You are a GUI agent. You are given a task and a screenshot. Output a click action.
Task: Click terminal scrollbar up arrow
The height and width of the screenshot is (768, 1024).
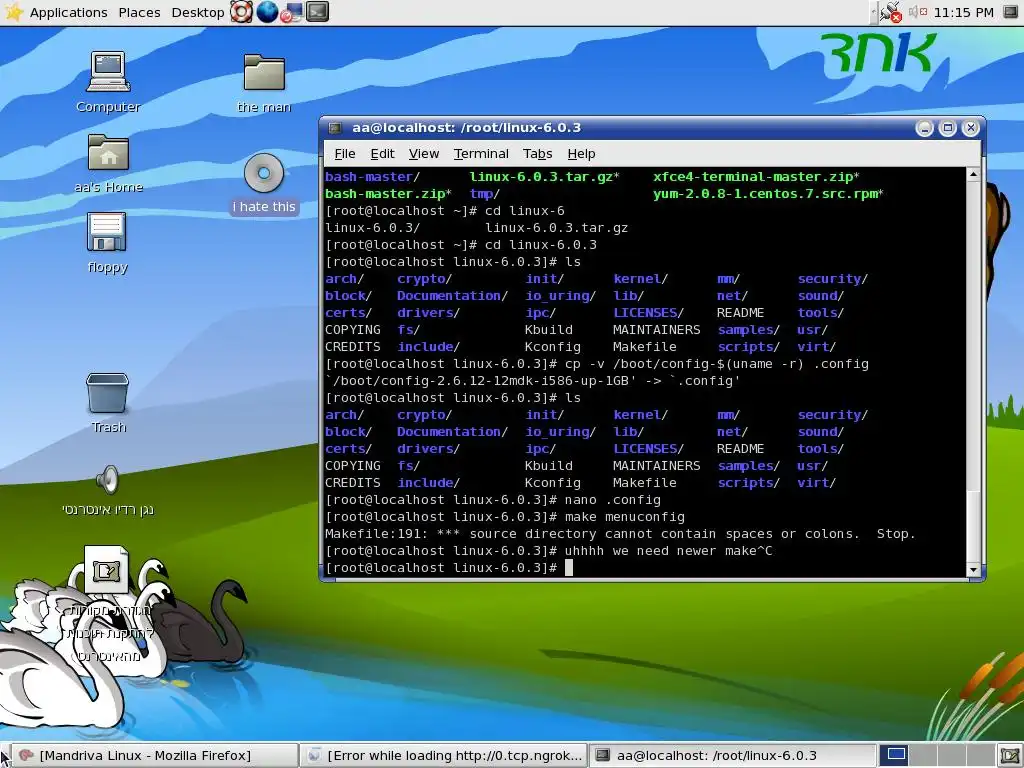[973, 174]
